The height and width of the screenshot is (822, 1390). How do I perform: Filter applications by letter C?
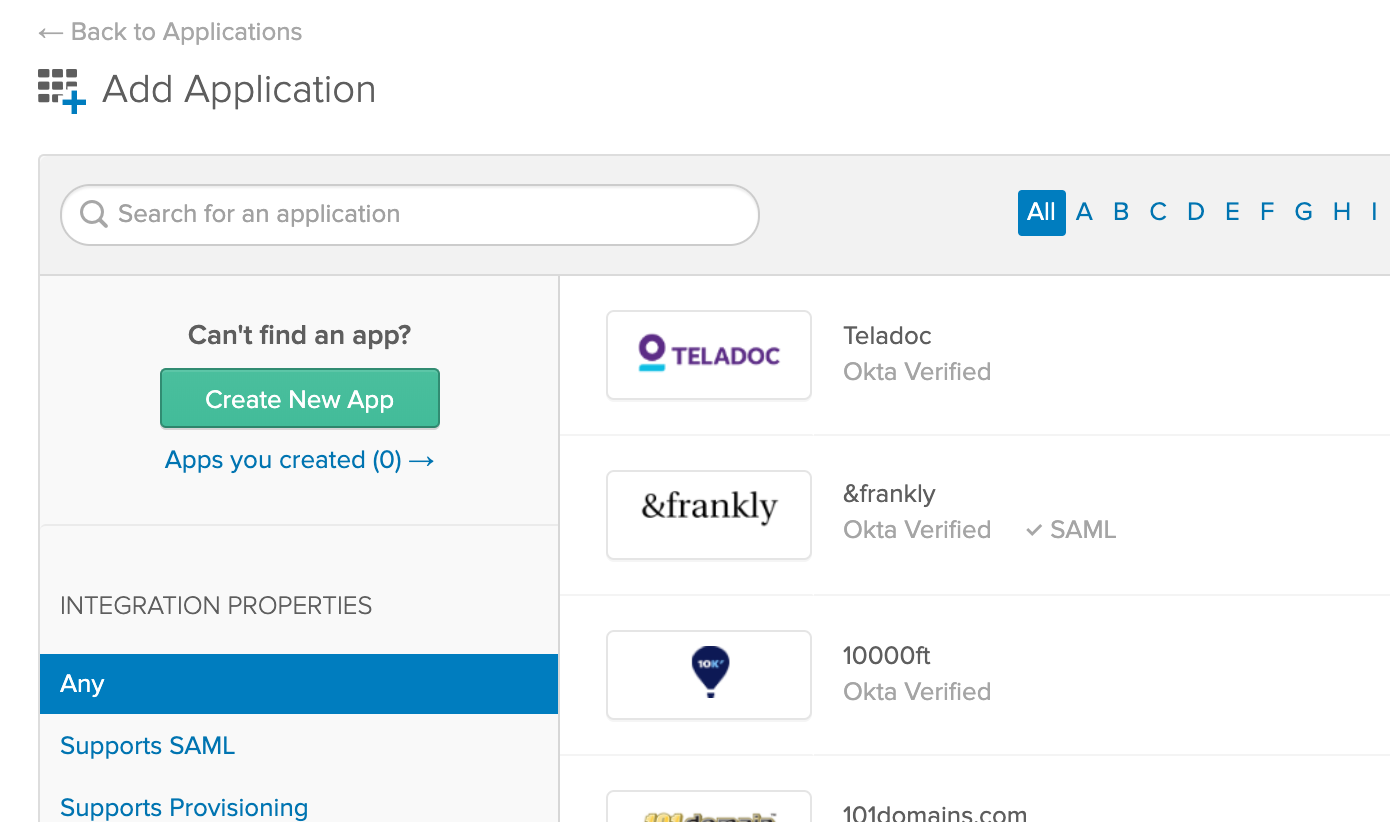point(1158,212)
